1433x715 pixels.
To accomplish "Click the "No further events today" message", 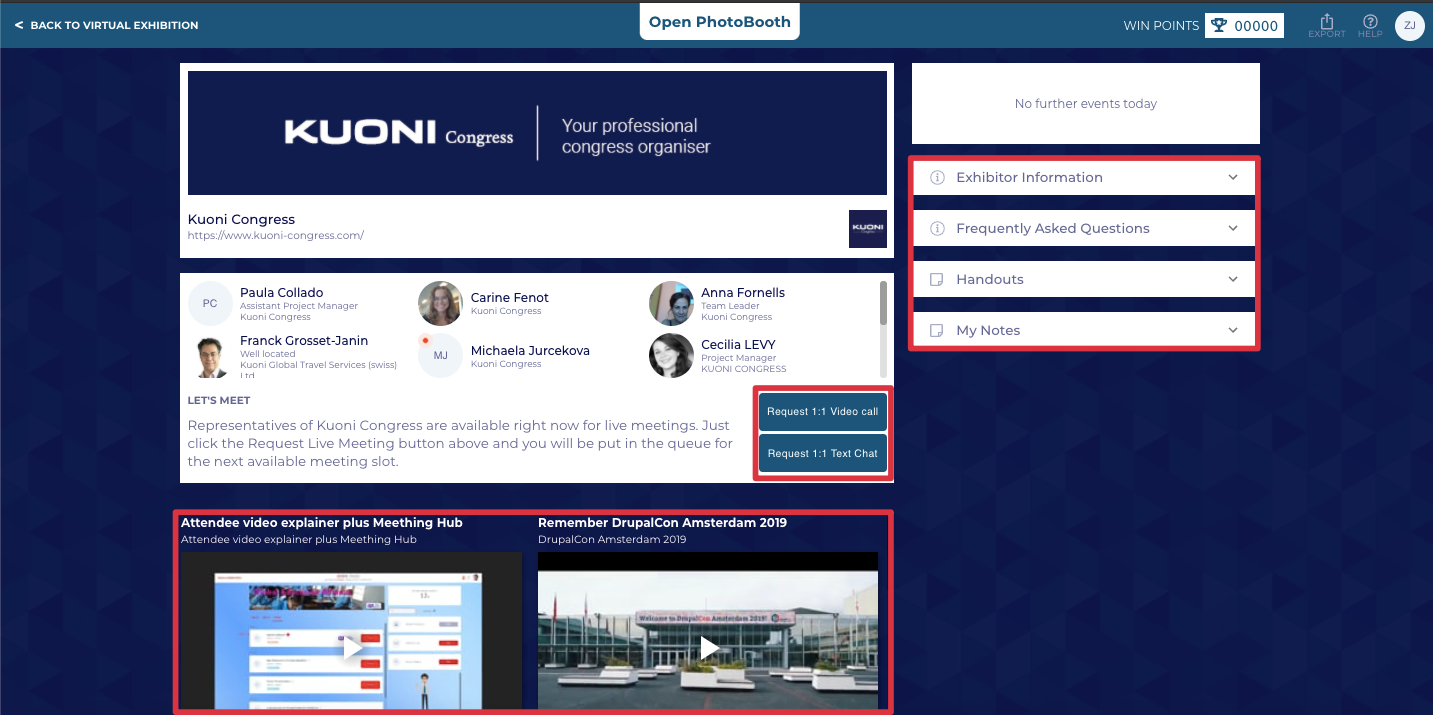I will (x=1085, y=104).
